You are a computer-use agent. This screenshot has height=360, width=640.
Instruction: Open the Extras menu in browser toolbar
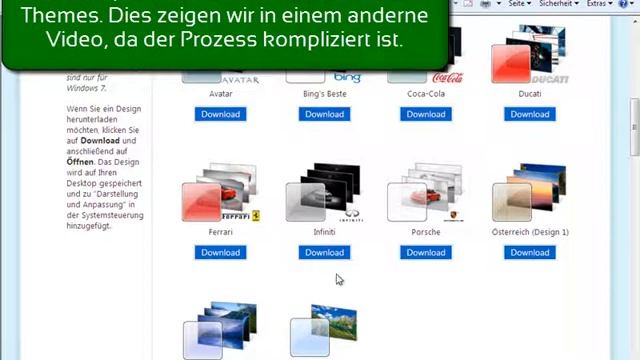click(x=600, y=4)
